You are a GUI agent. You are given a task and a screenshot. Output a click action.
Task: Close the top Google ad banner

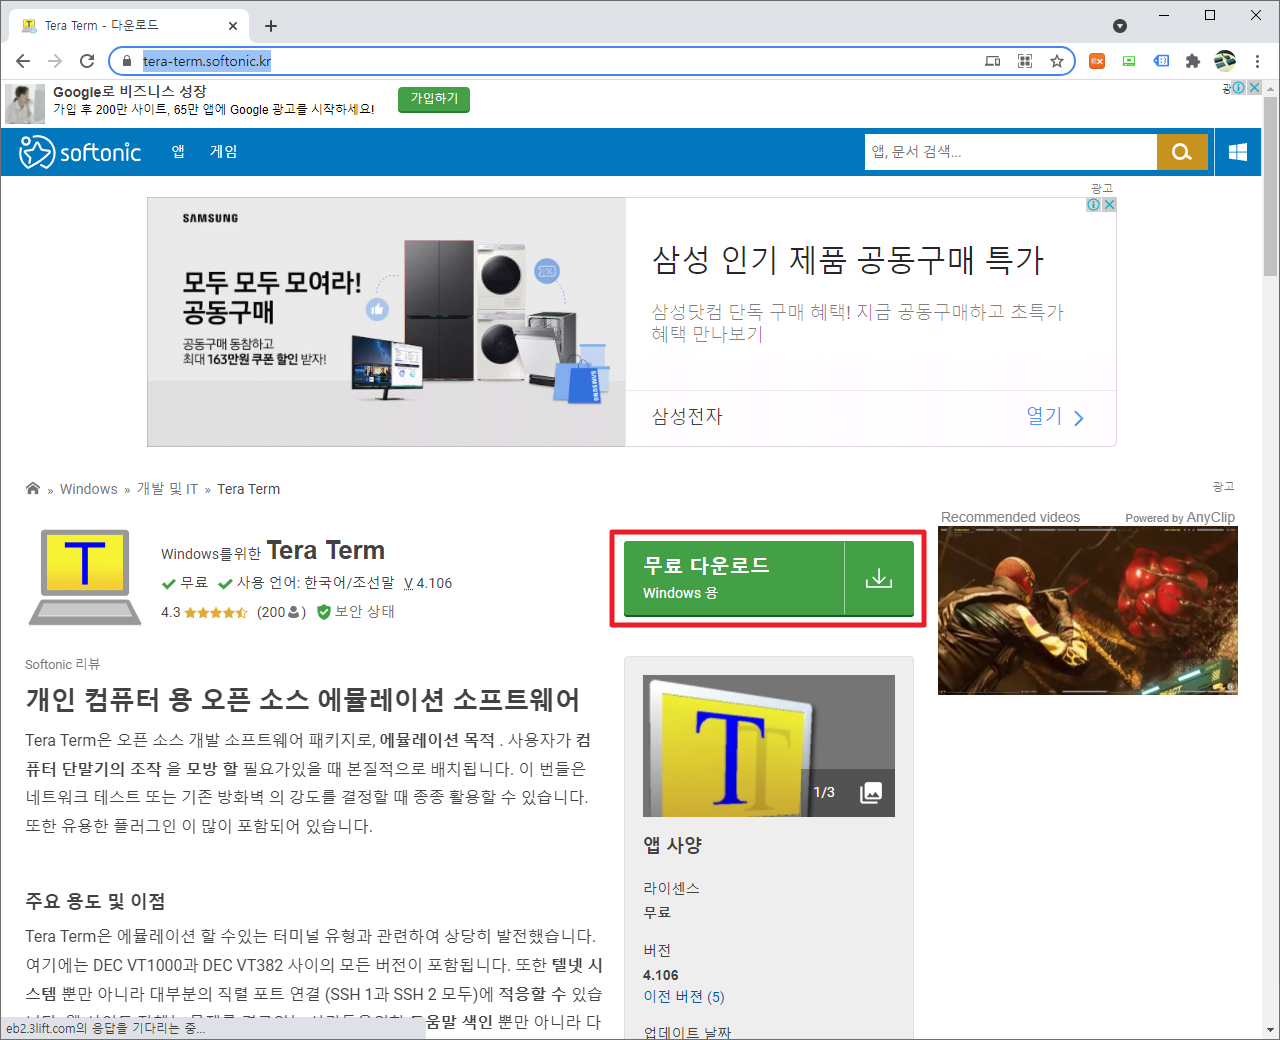click(x=1253, y=88)
